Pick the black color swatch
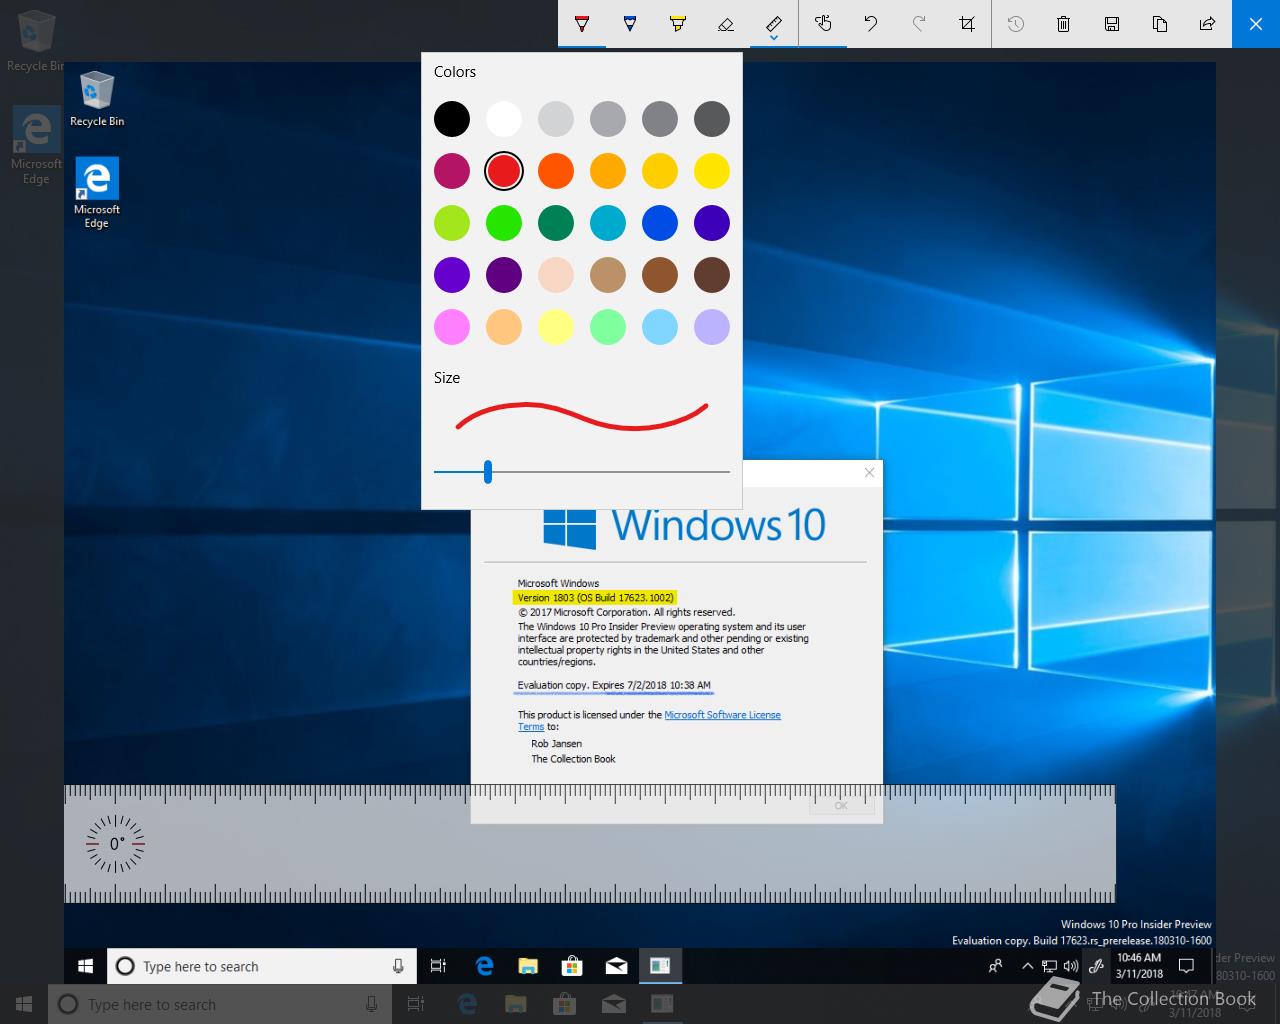This screenshot has height=1024, width=1280. point(452,119)
